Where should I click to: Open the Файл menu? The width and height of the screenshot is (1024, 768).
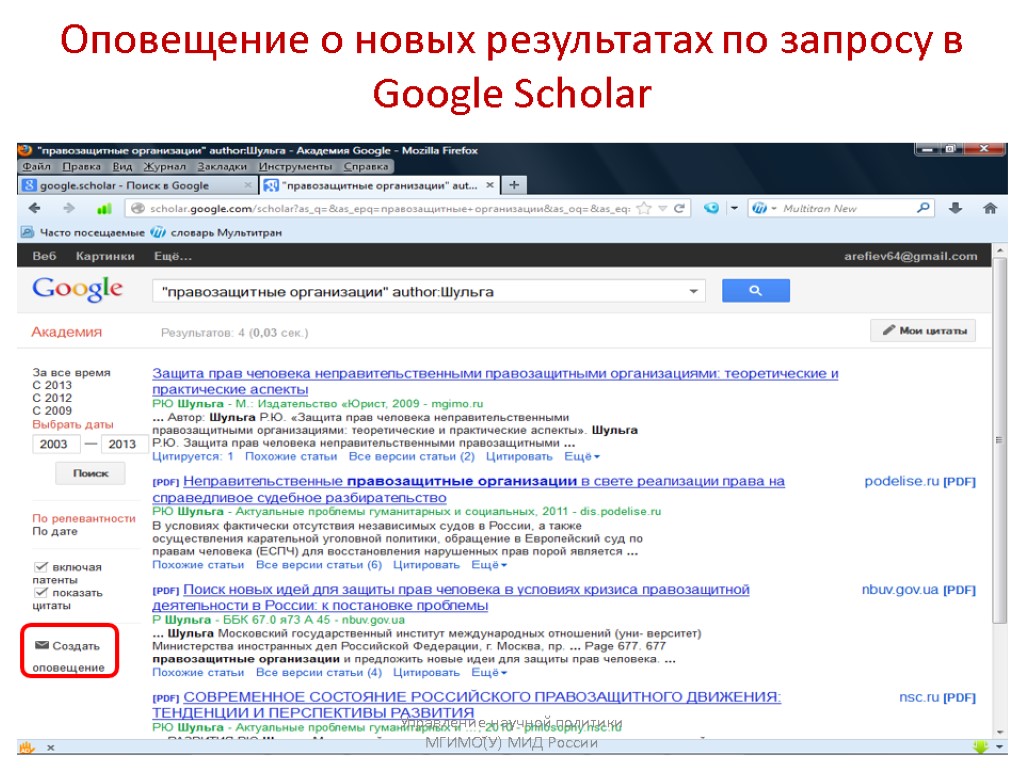pyautogui.click(x=37, y=167)
